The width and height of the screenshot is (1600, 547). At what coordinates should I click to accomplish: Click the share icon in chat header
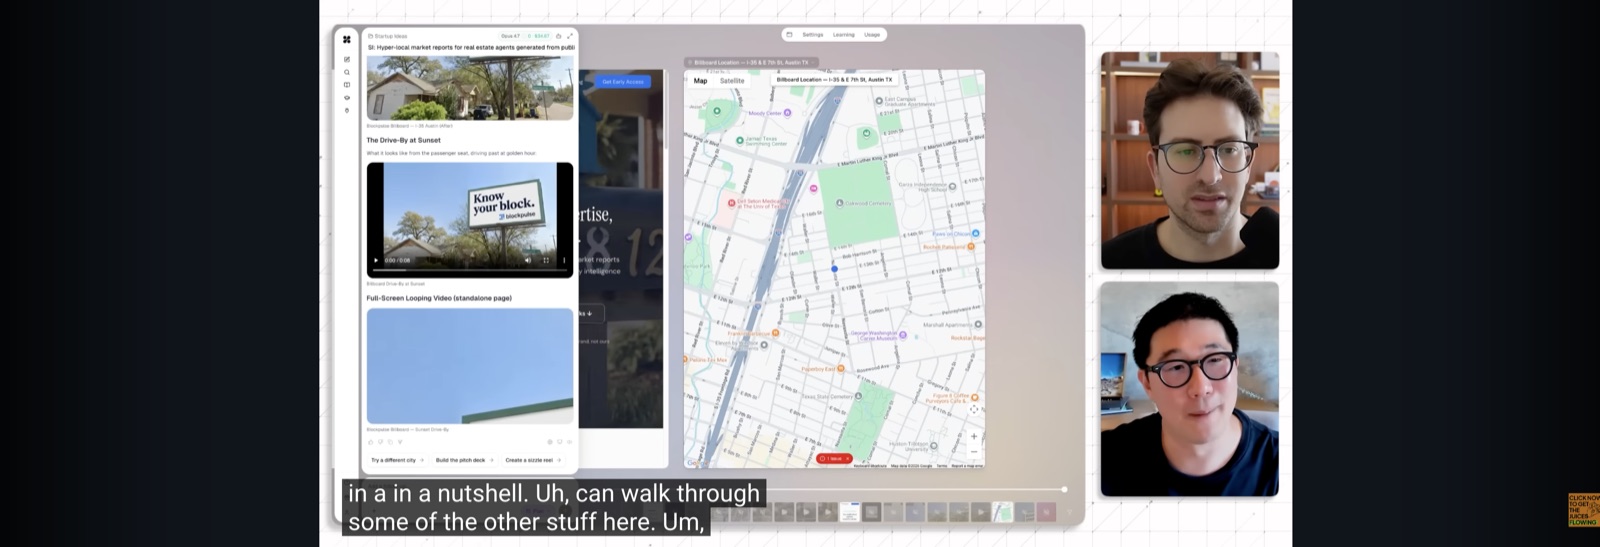click(x=558, y=36)
